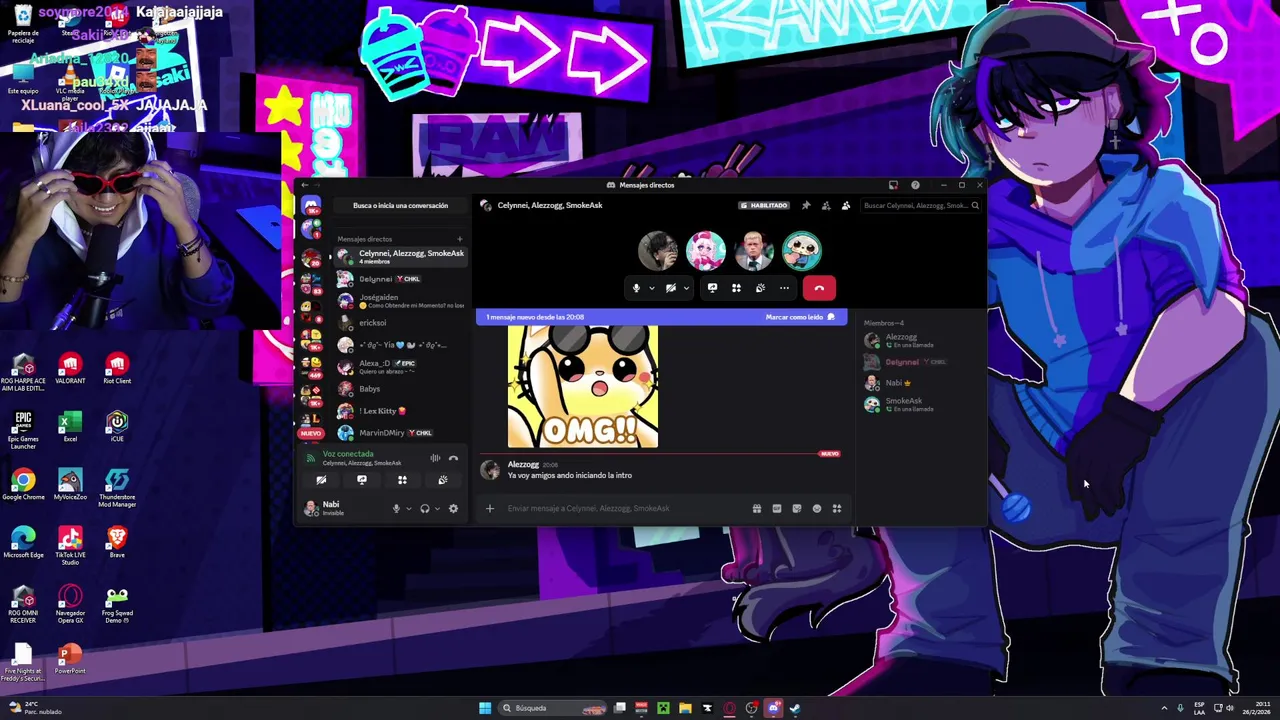
Task: Expand input device arrow in user panel
Action: pos(408,508)
